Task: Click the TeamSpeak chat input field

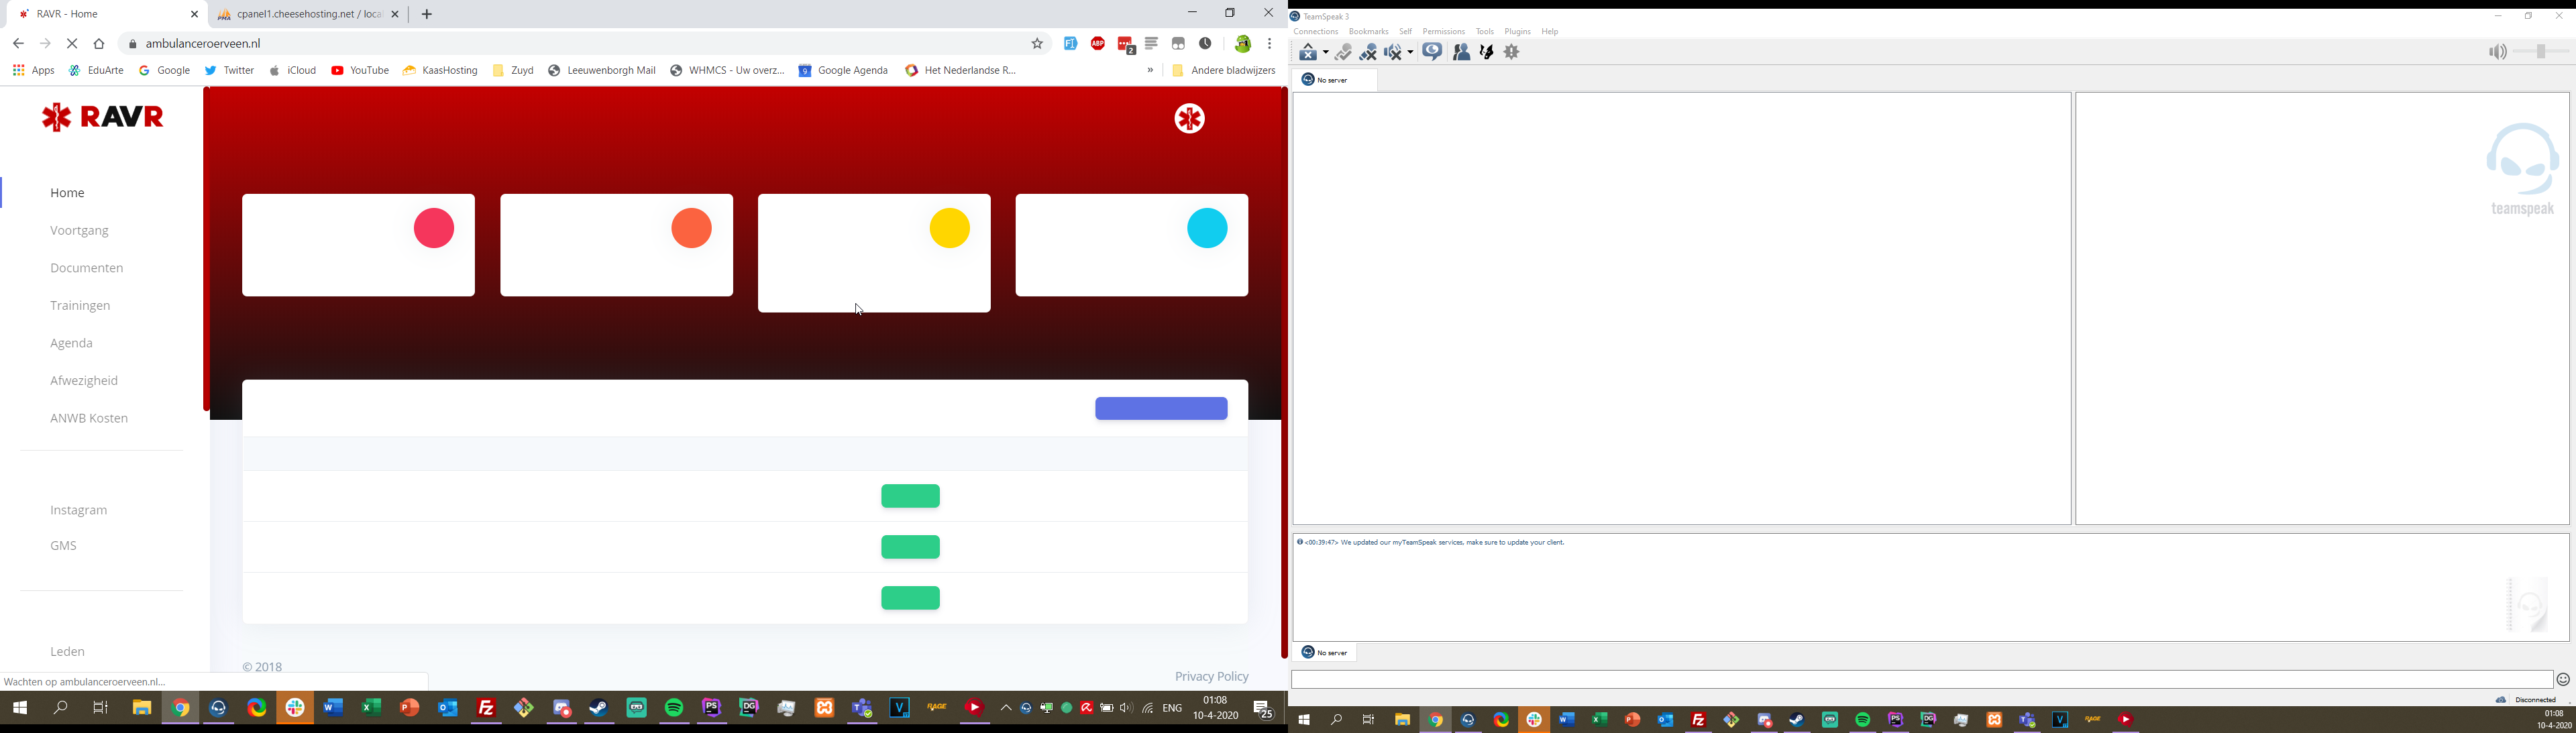Action: click(1920, 680)
